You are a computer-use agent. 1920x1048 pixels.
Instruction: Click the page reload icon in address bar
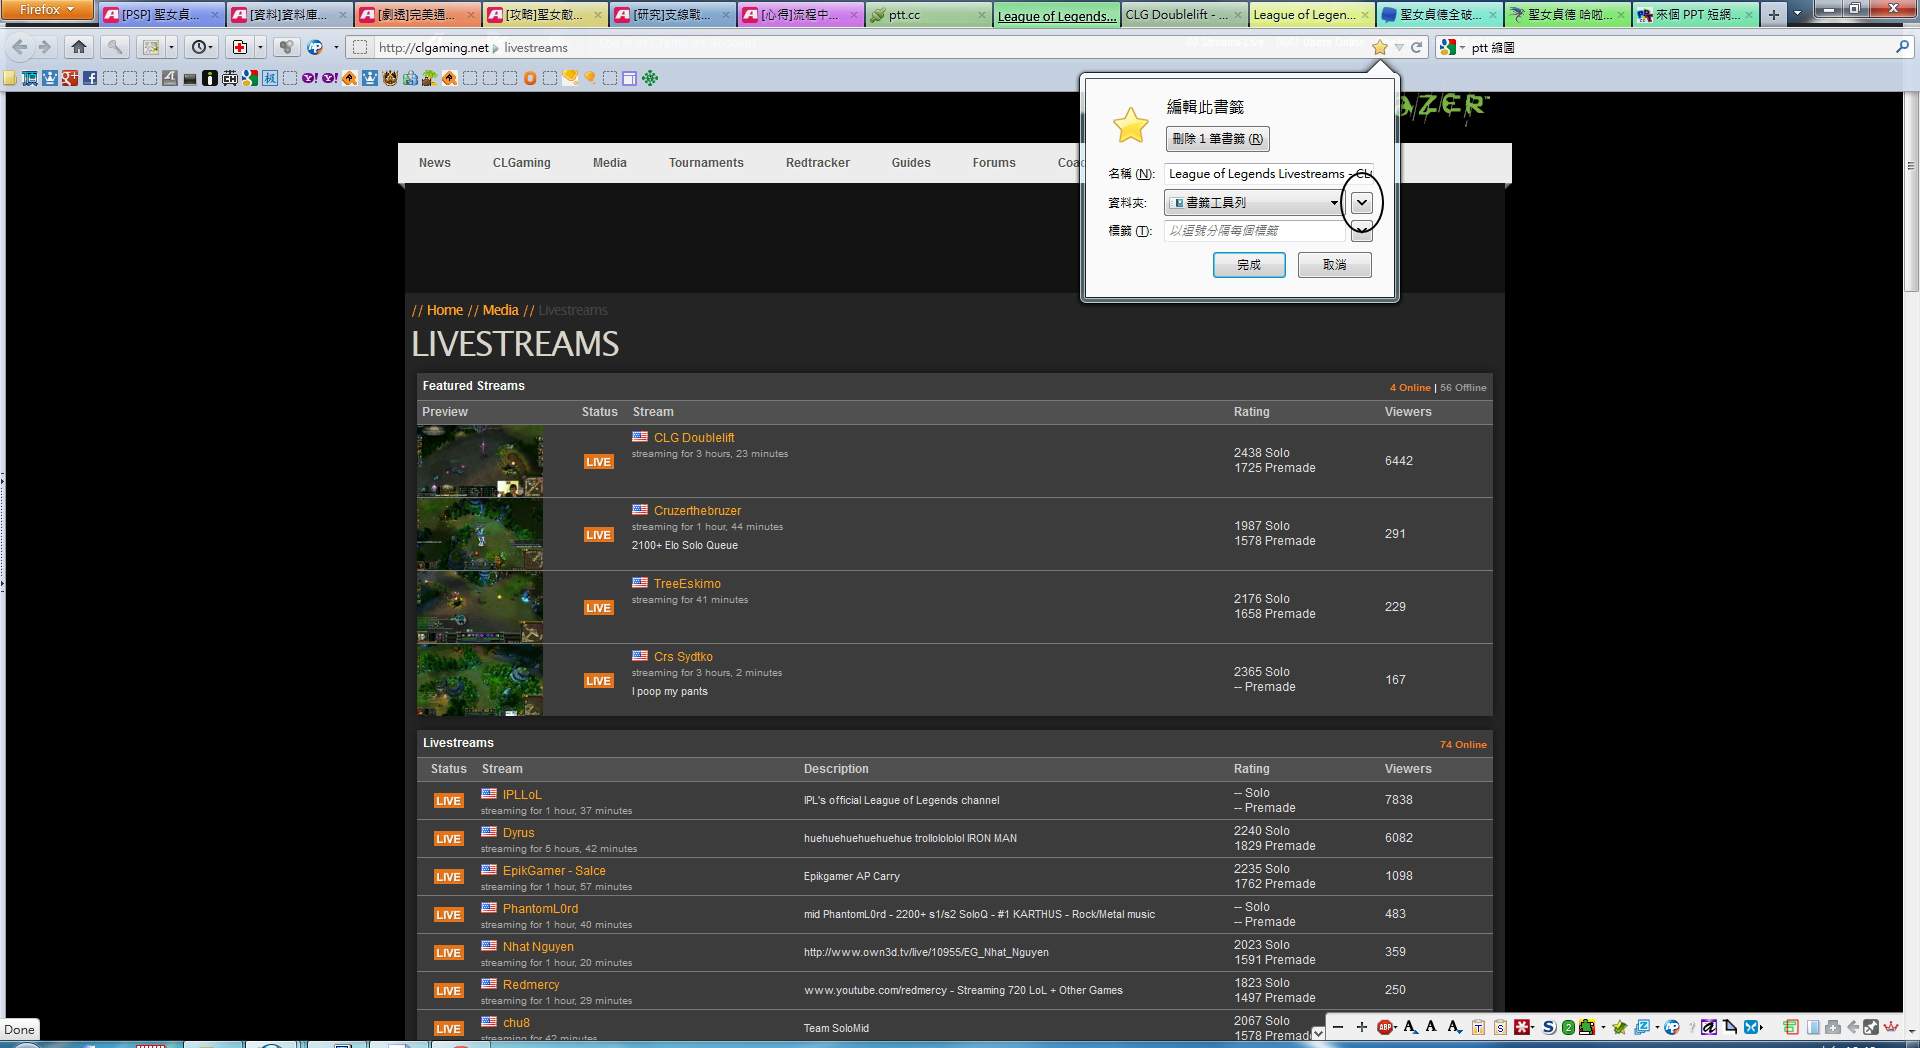[x=1416, y=47]
